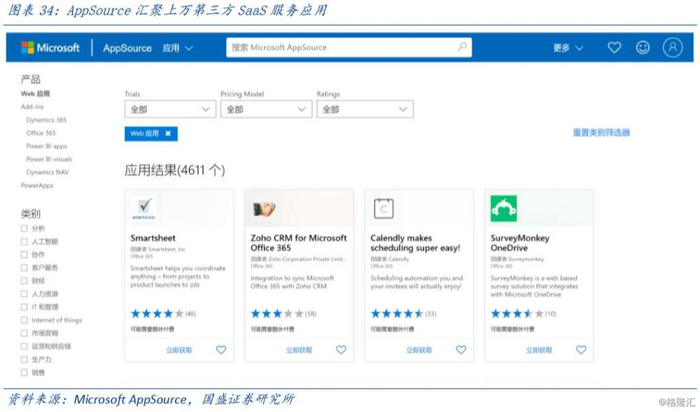700x412 pixels.
Task: Select PowerApps product filter
Action: click(37, 185)
